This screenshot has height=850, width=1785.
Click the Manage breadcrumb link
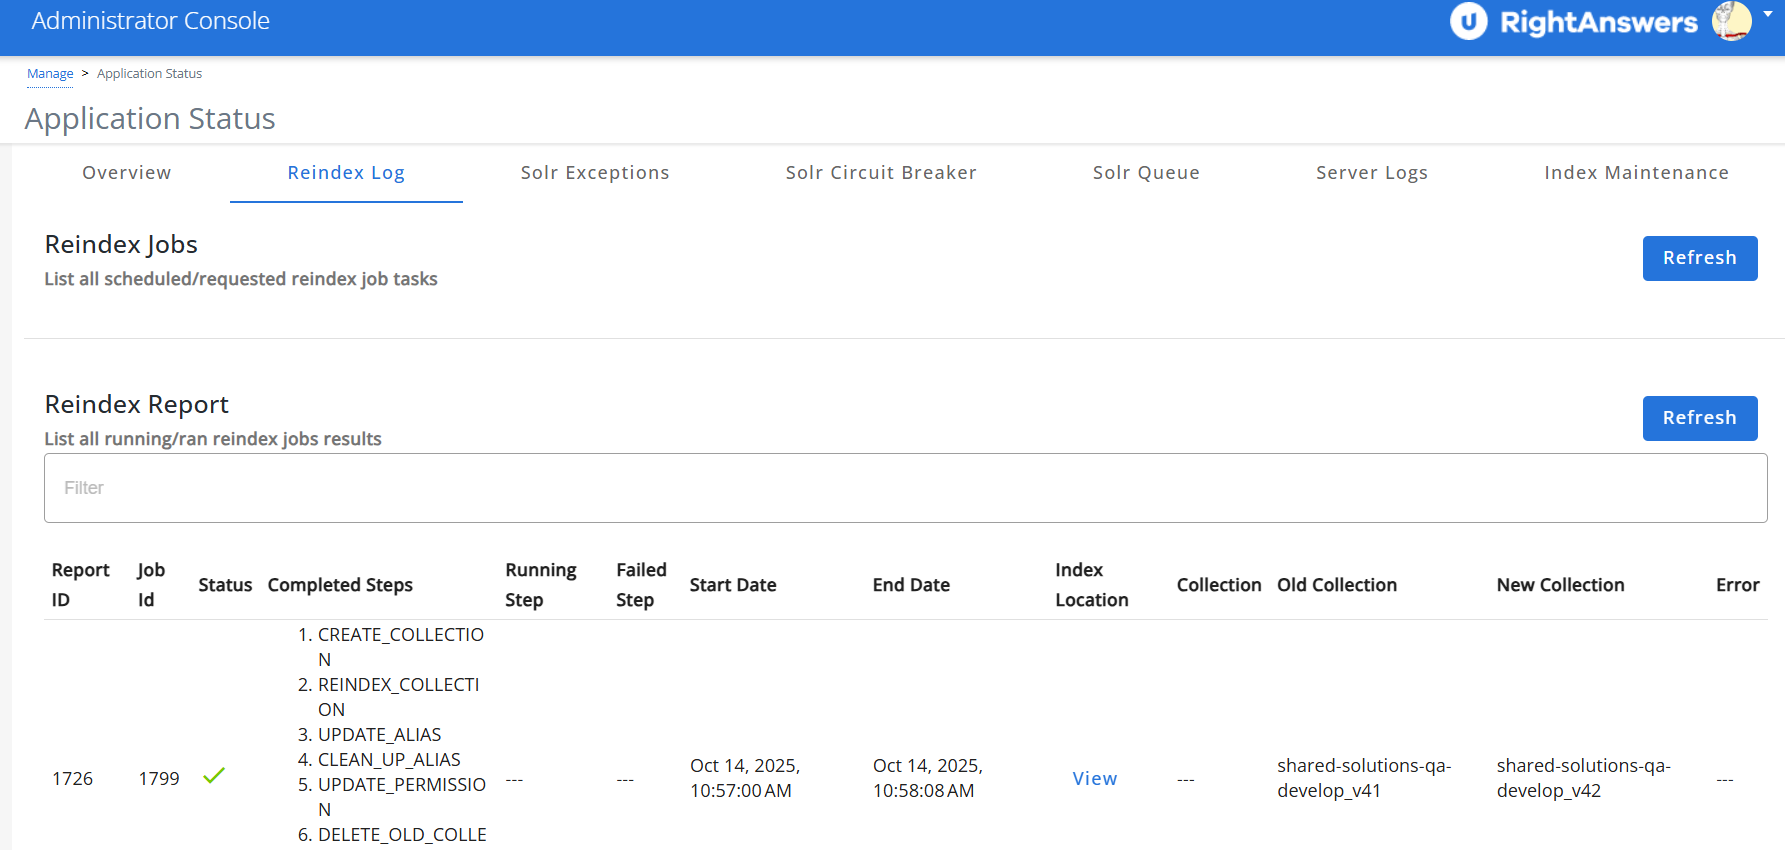(50, 74)
